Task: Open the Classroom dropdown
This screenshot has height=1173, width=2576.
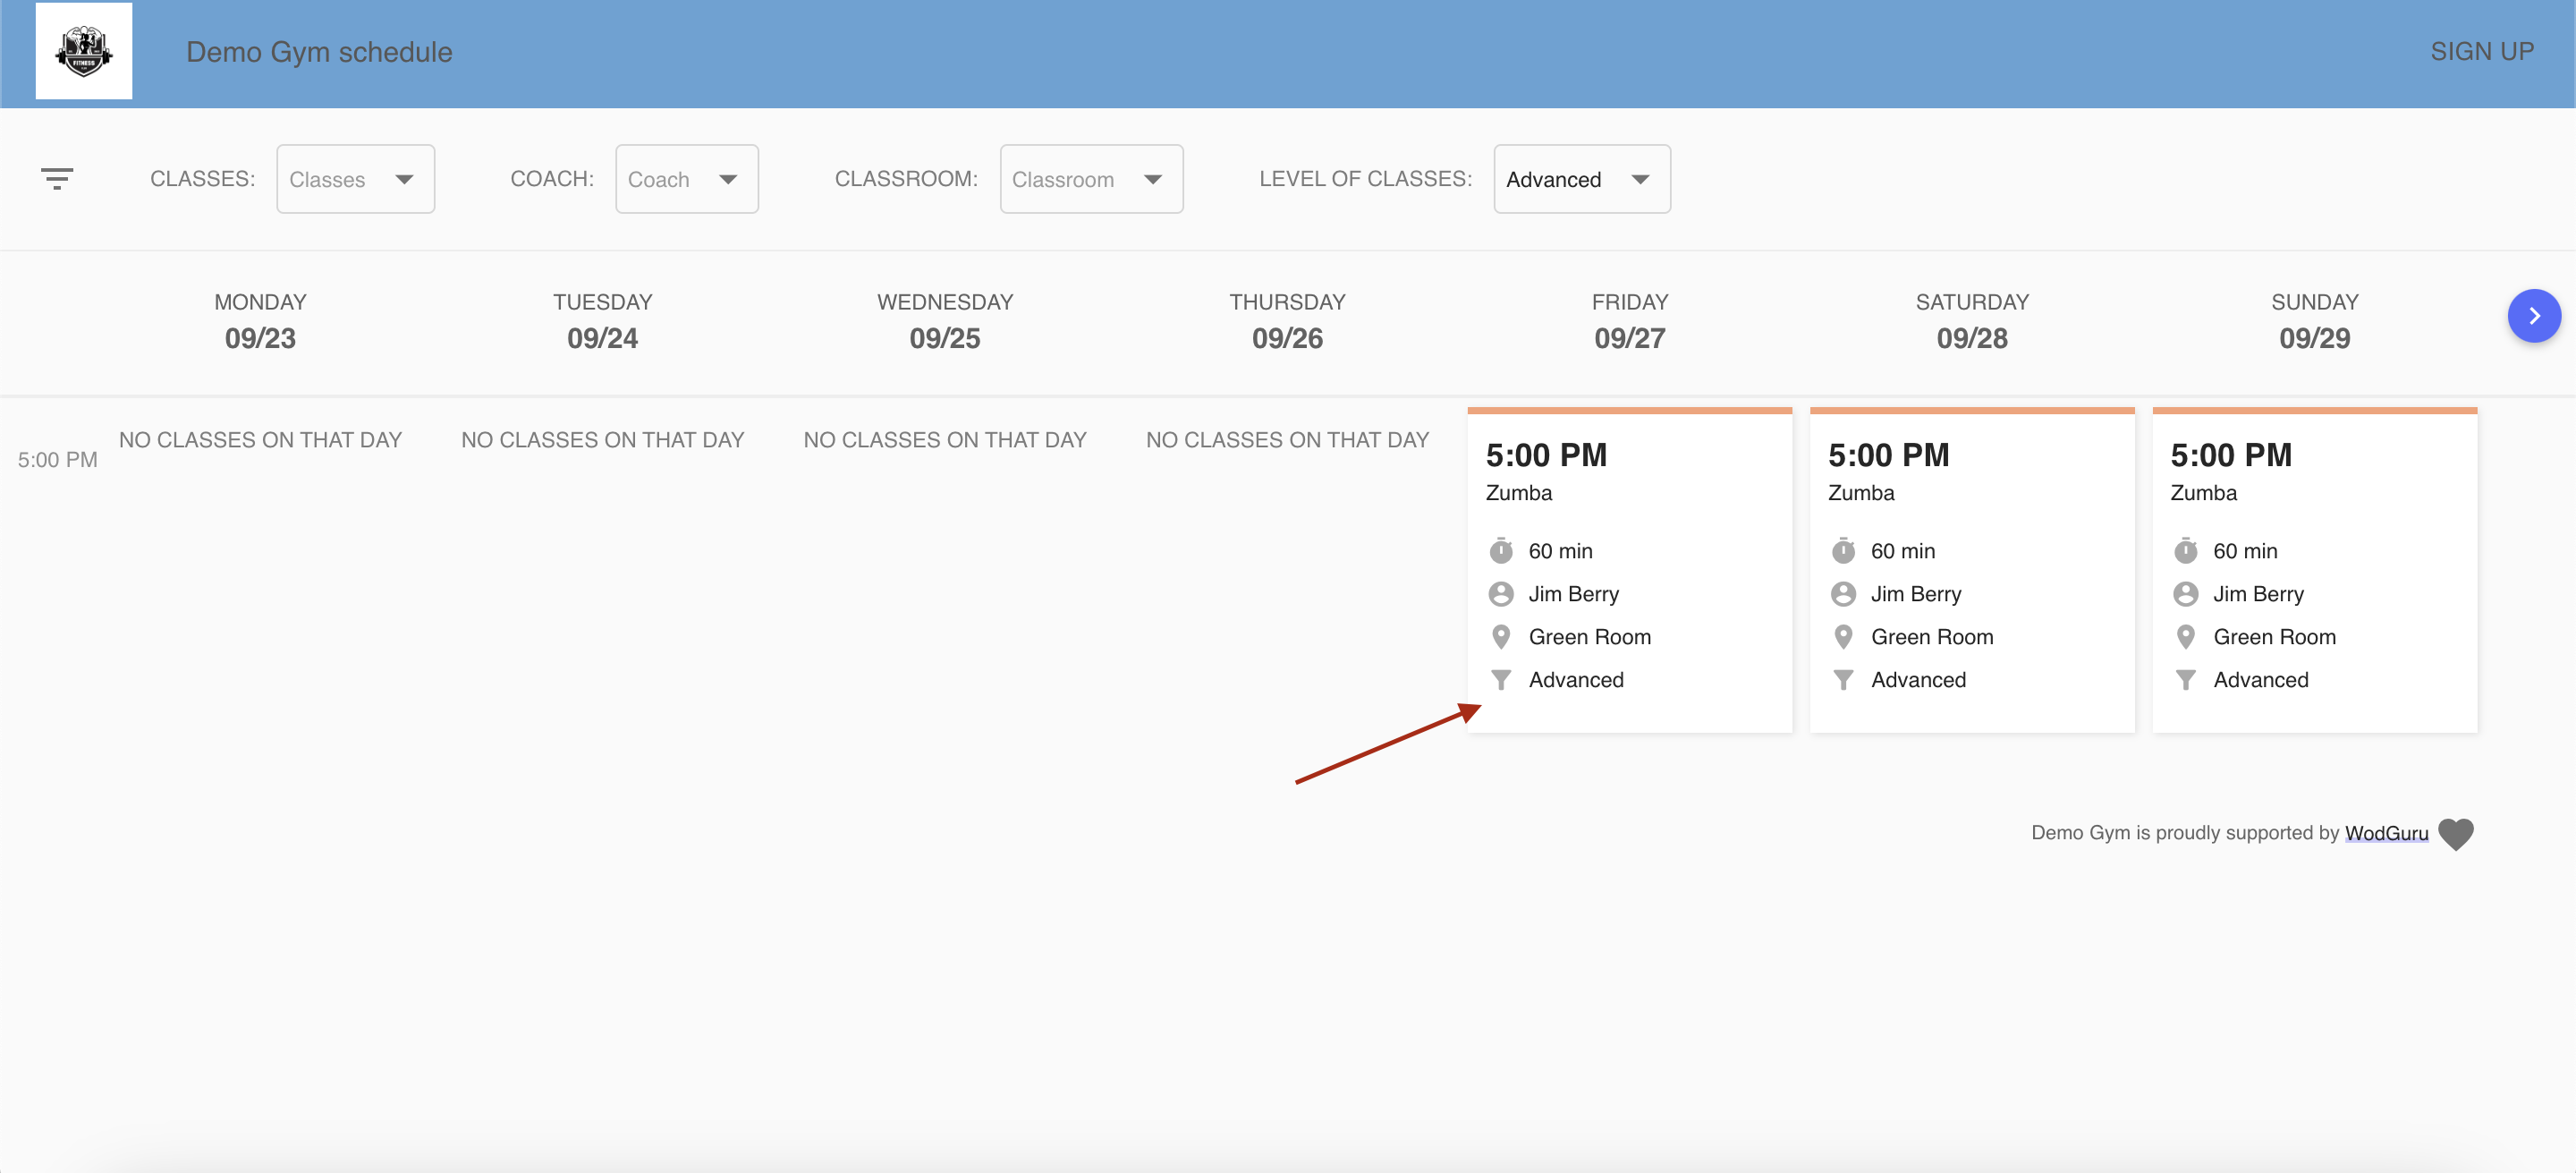Action: [1091, 179]
